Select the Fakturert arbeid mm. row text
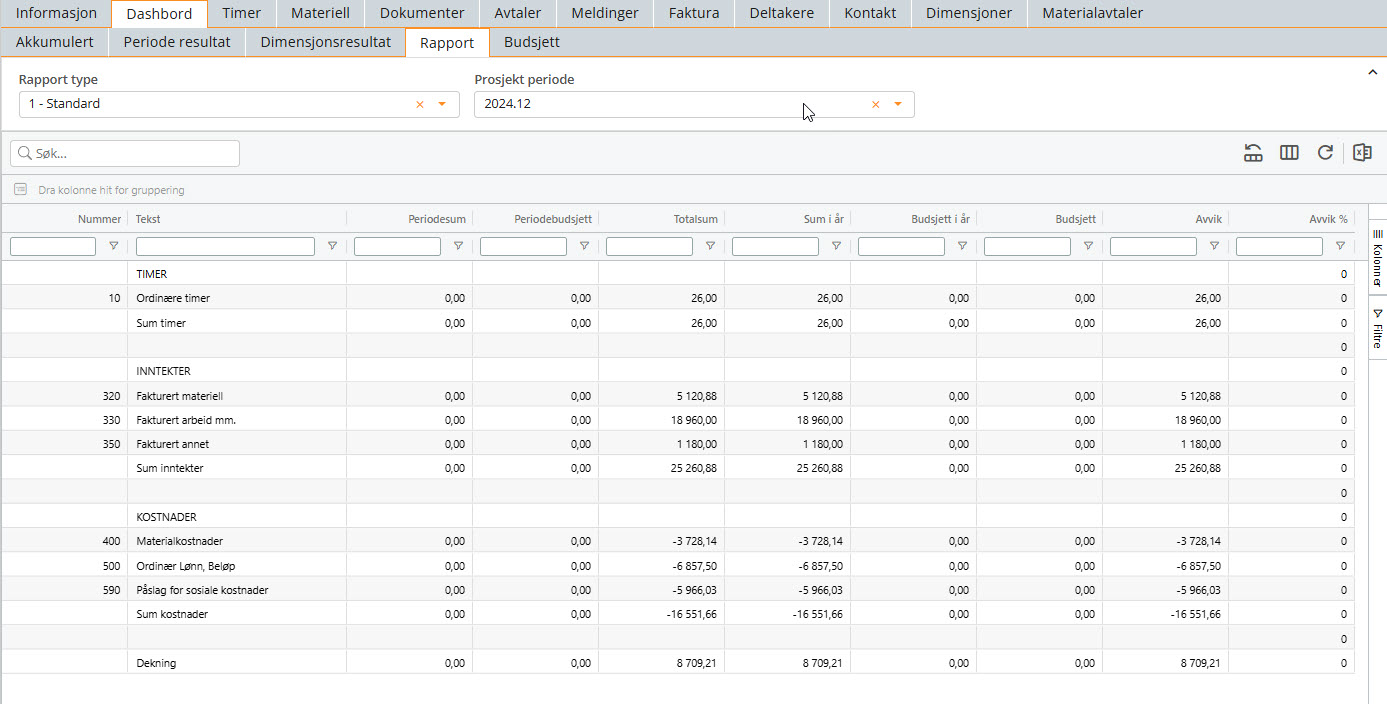The height and width of the screenshot is (704, 1387). pyautogui.click(x=186, y=420)
